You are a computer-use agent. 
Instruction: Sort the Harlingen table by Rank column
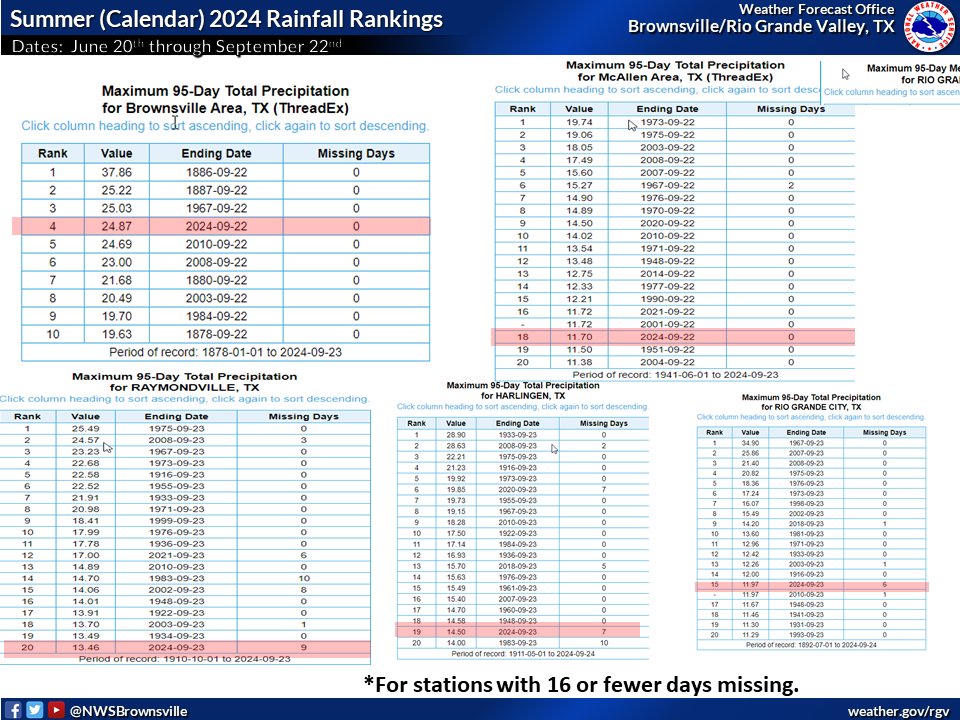(x=418, y=423)
